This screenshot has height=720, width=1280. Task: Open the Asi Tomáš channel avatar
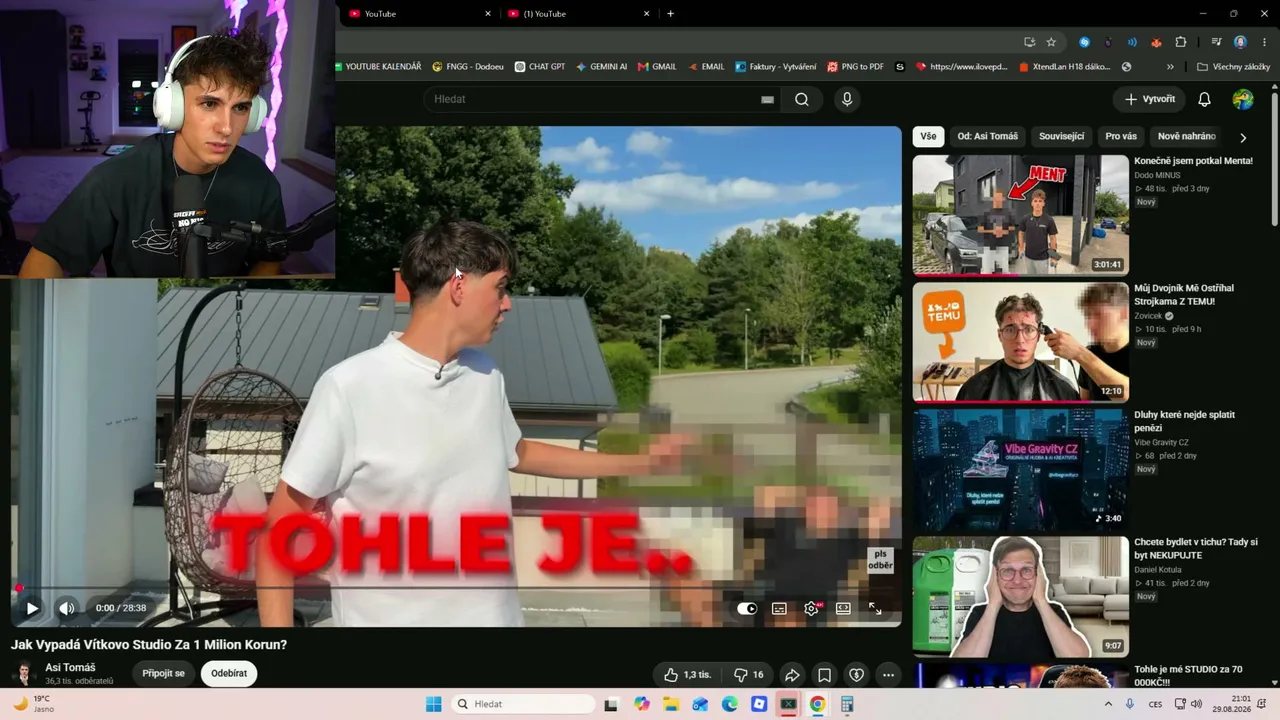coord(23,673)
